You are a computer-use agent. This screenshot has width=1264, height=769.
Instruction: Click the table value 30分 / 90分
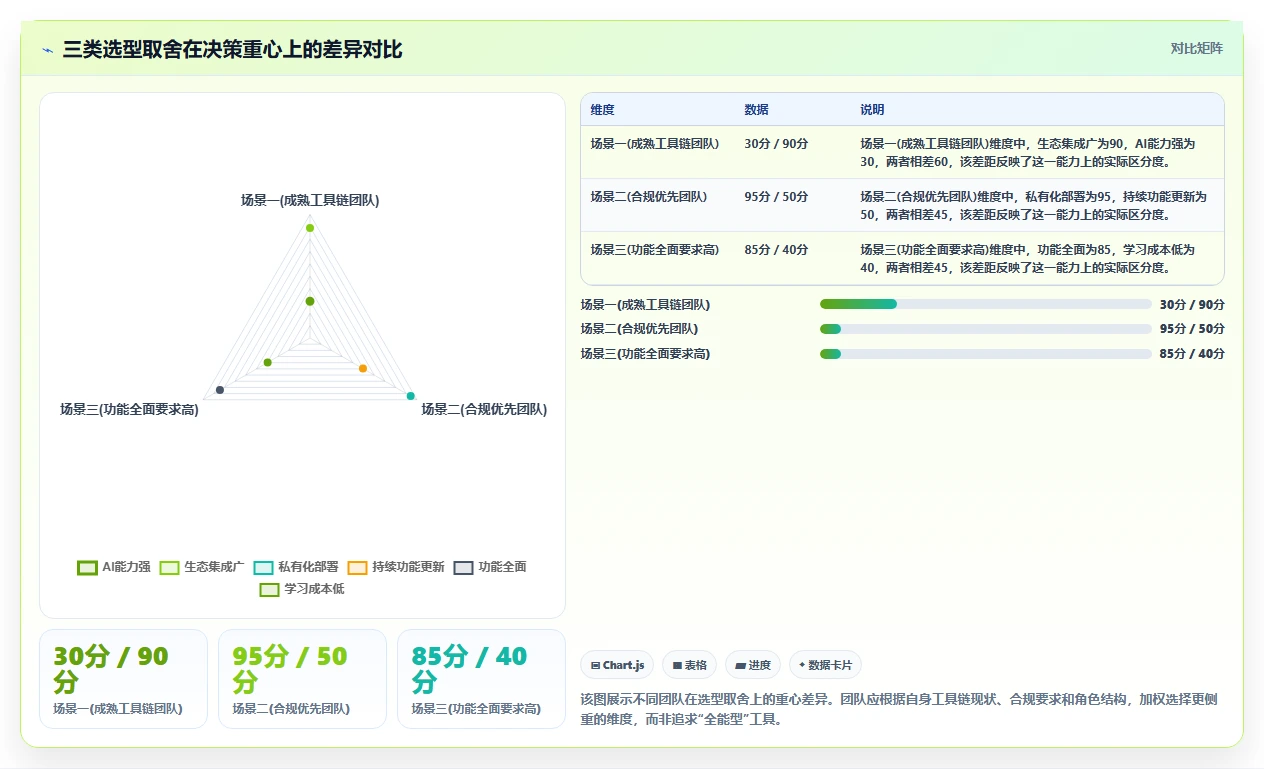coord(776,144)
